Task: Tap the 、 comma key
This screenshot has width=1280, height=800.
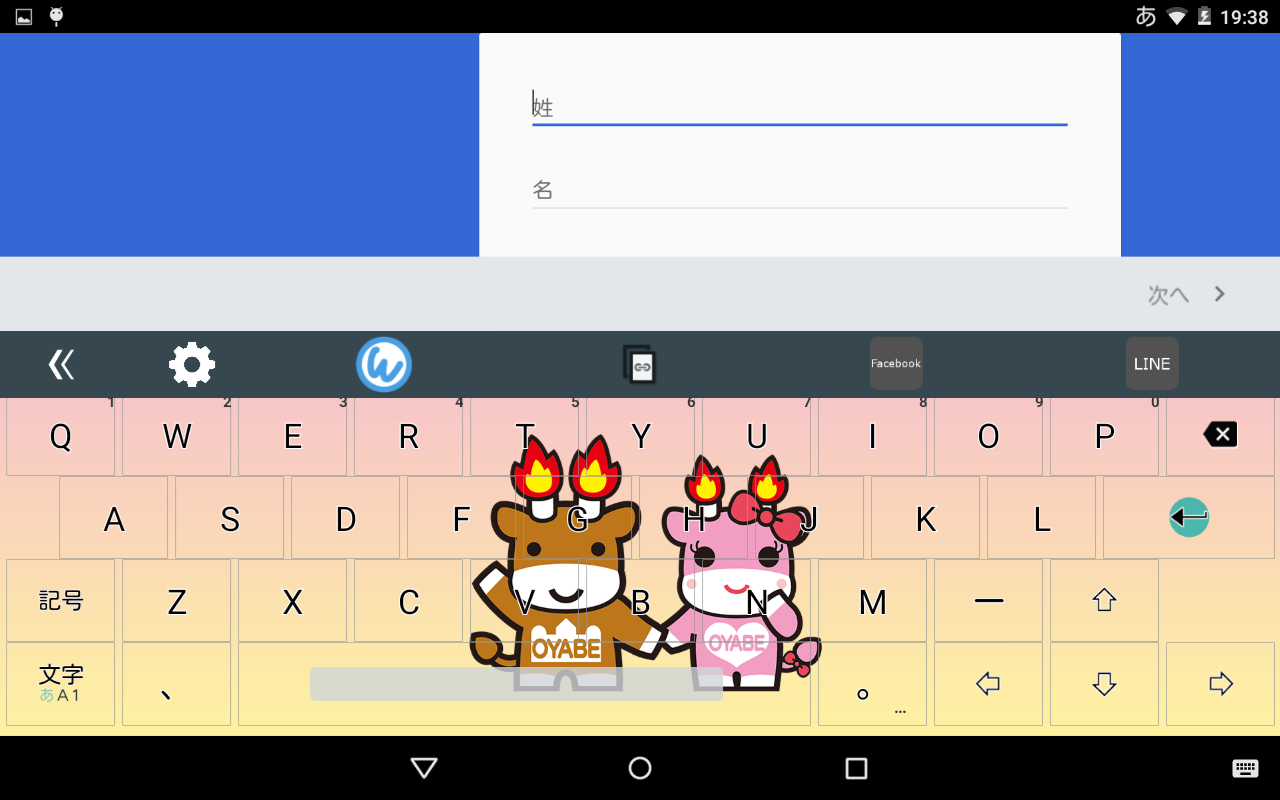Action: click(x=176, y=684)
